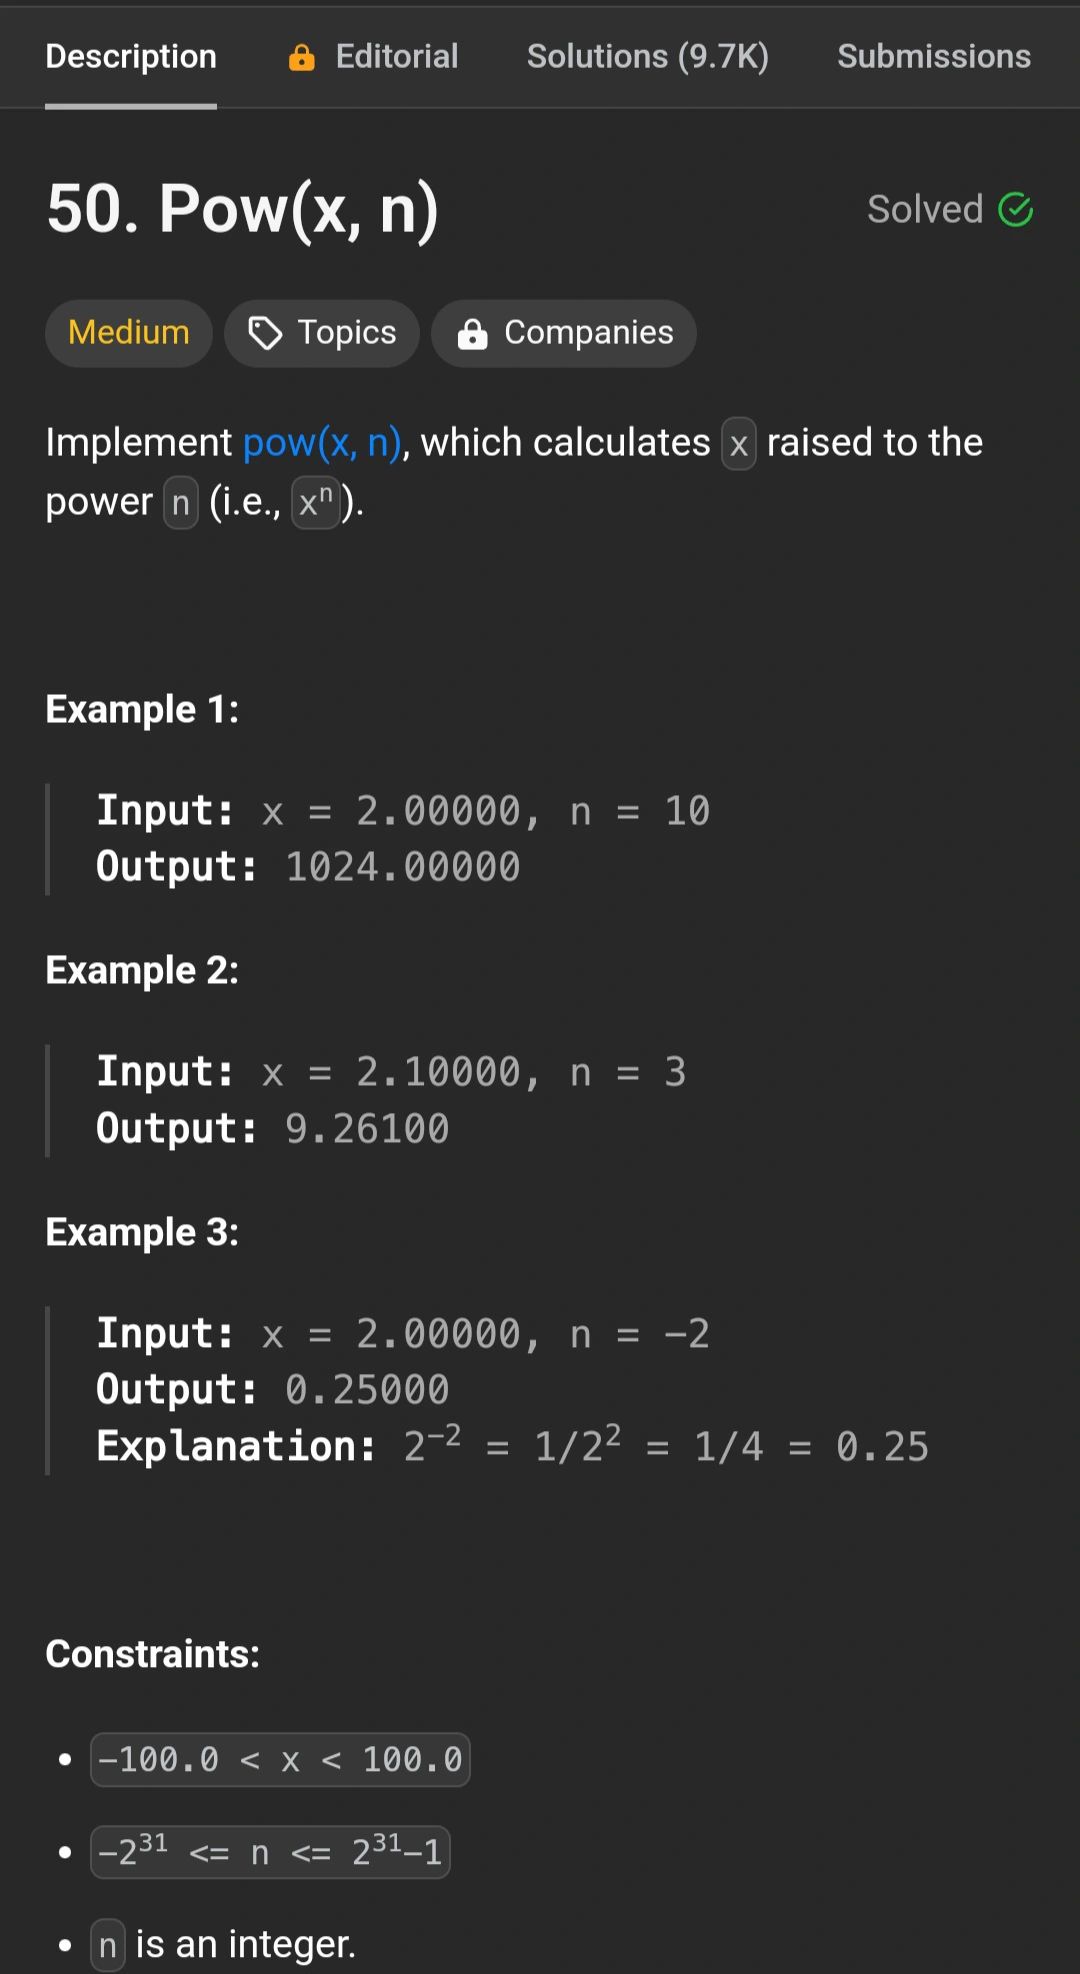Viewport: 1080px width, 1974px height.
Task: Open the Editorial tab
Action: click(x=373, y=57)
